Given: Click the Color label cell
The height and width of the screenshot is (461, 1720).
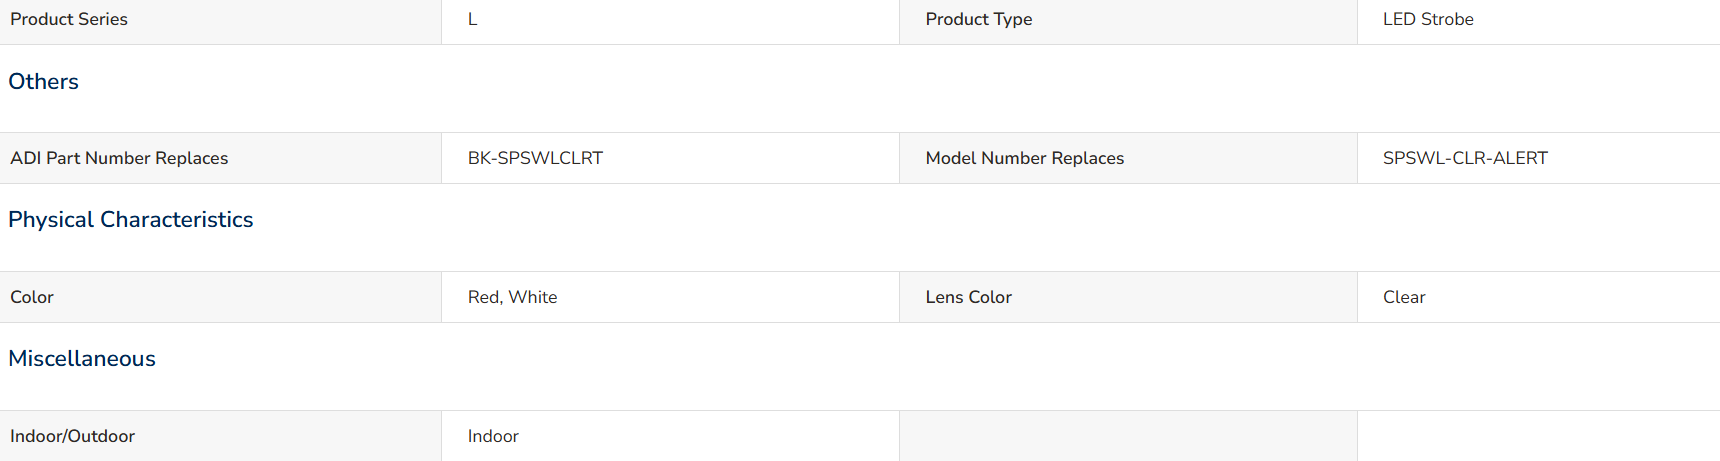Looking at the screenshot, I should (220, 297).
